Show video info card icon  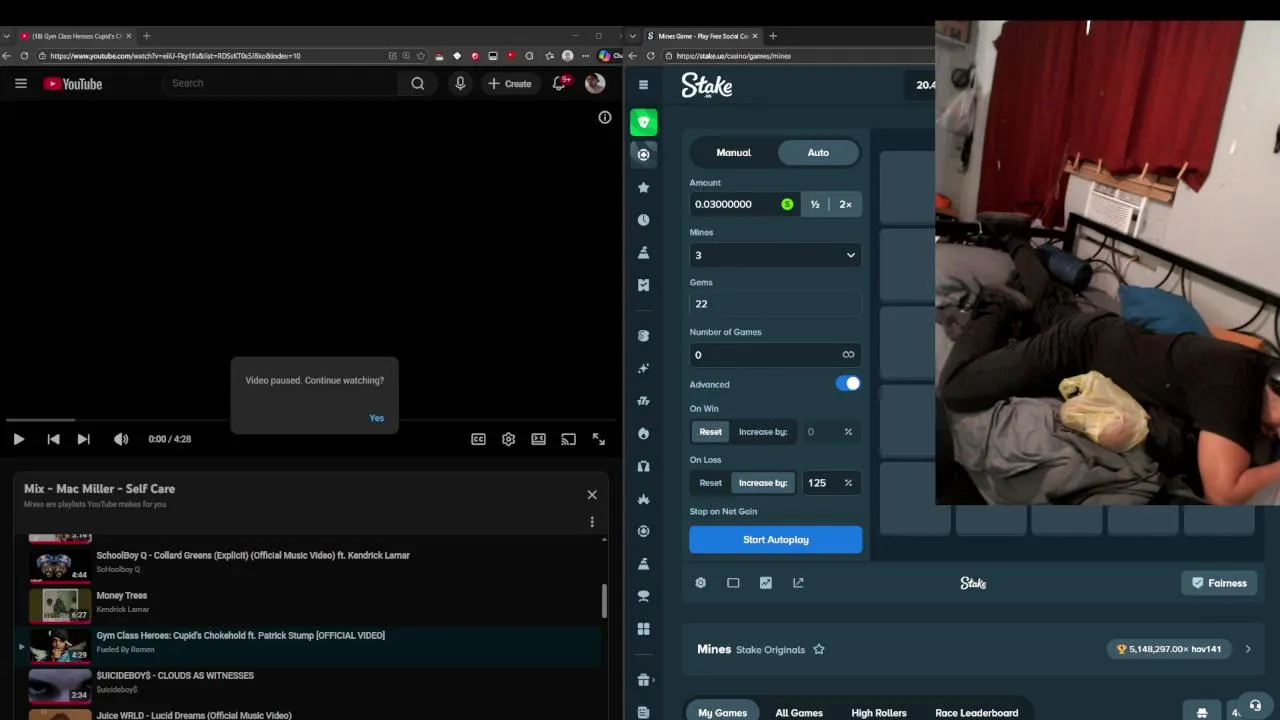[605, 118]
